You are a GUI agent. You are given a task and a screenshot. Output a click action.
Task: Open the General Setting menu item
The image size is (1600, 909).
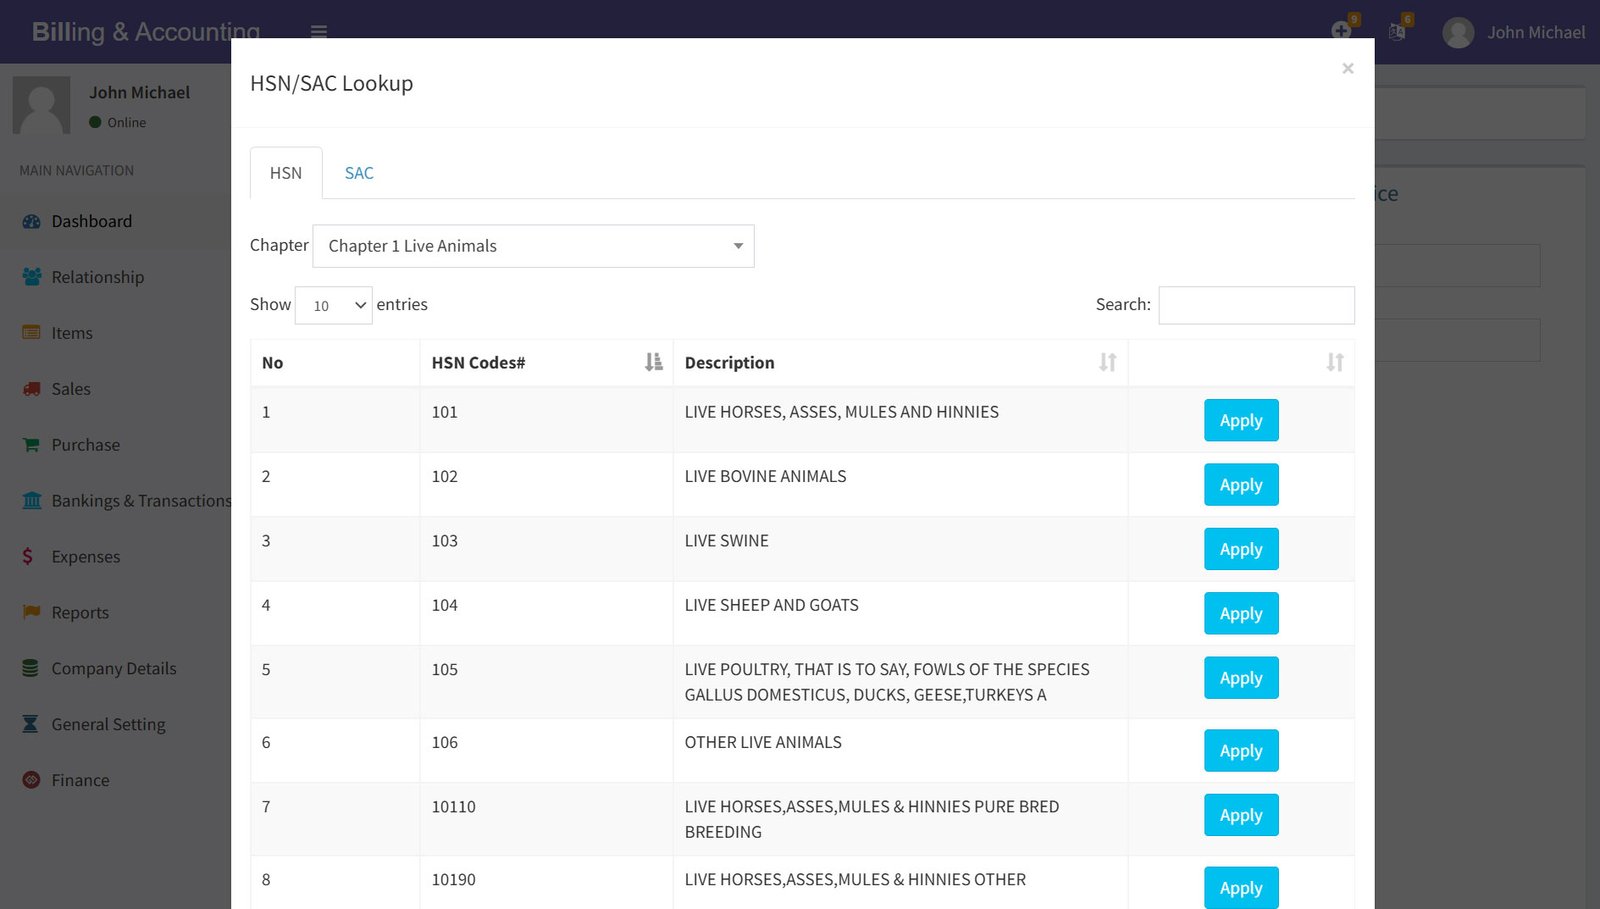tap(116, 725)
